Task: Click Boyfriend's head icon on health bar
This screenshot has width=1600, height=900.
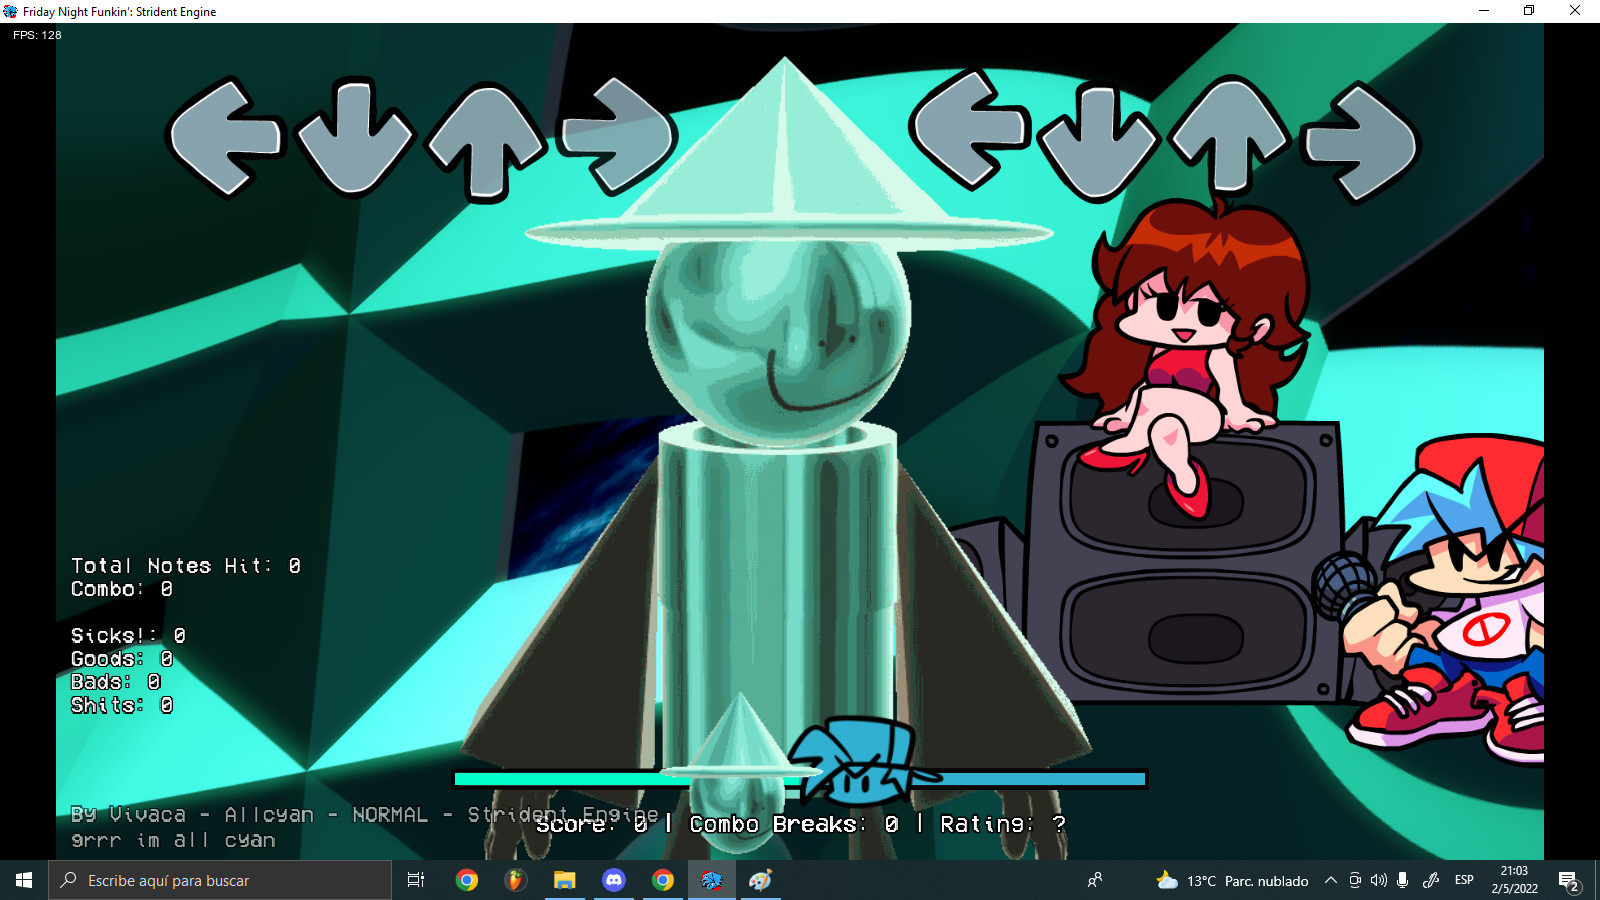Action: [855, 762]
